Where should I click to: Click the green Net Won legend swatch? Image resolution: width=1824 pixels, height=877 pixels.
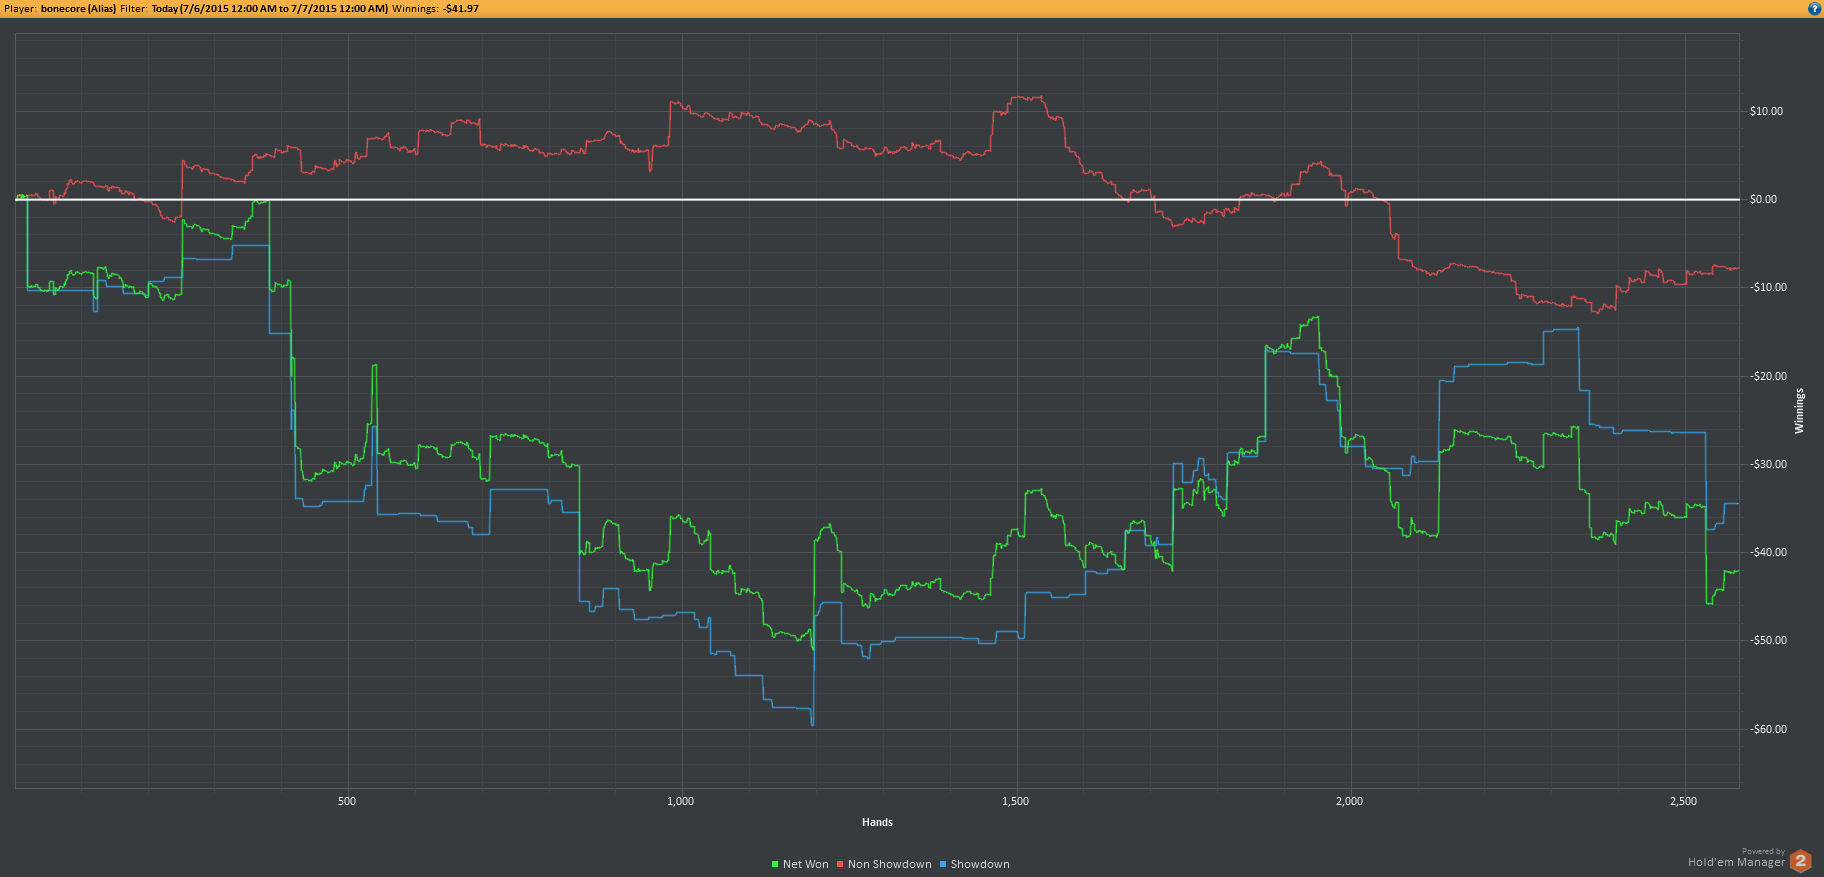(x=775, y=864)
